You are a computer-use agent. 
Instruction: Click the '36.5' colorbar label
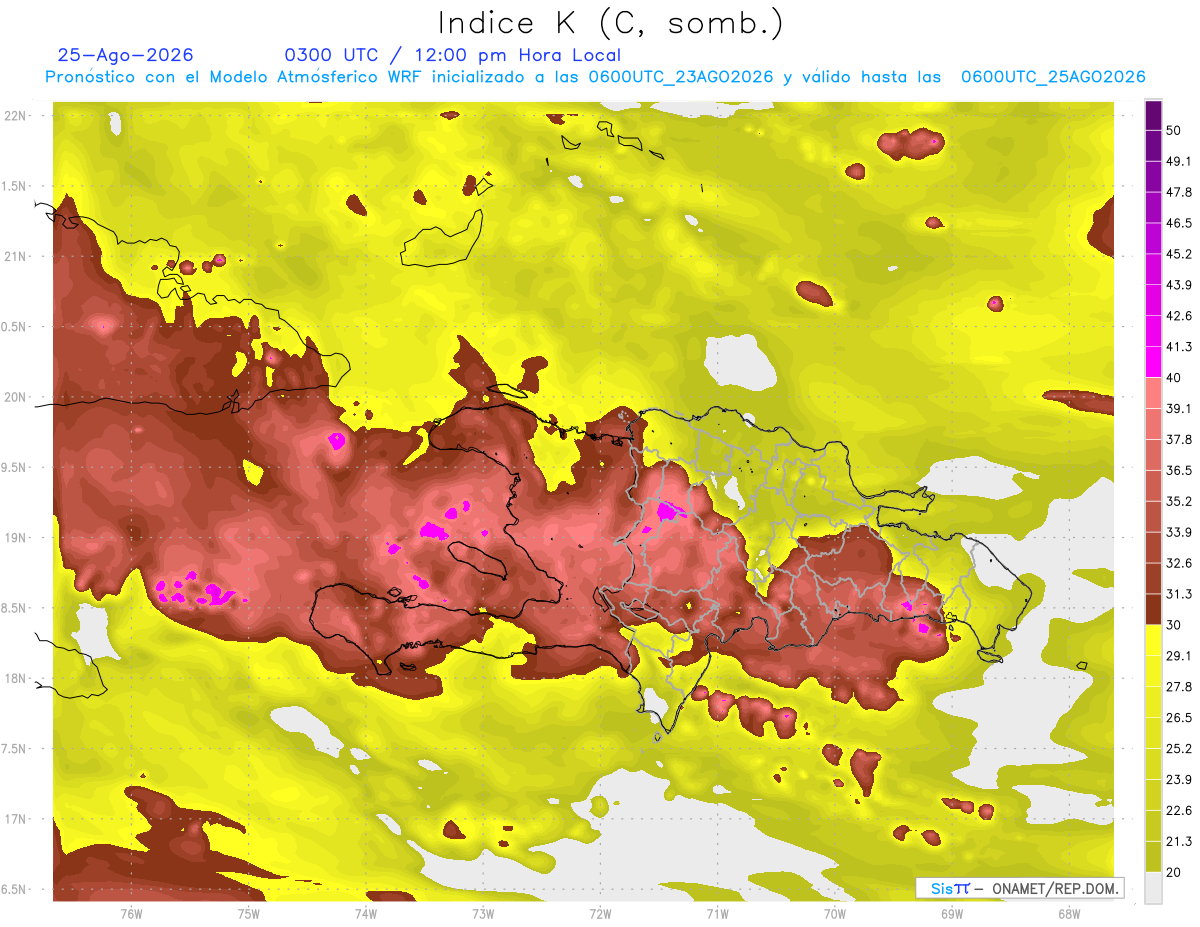[1178, 470]
